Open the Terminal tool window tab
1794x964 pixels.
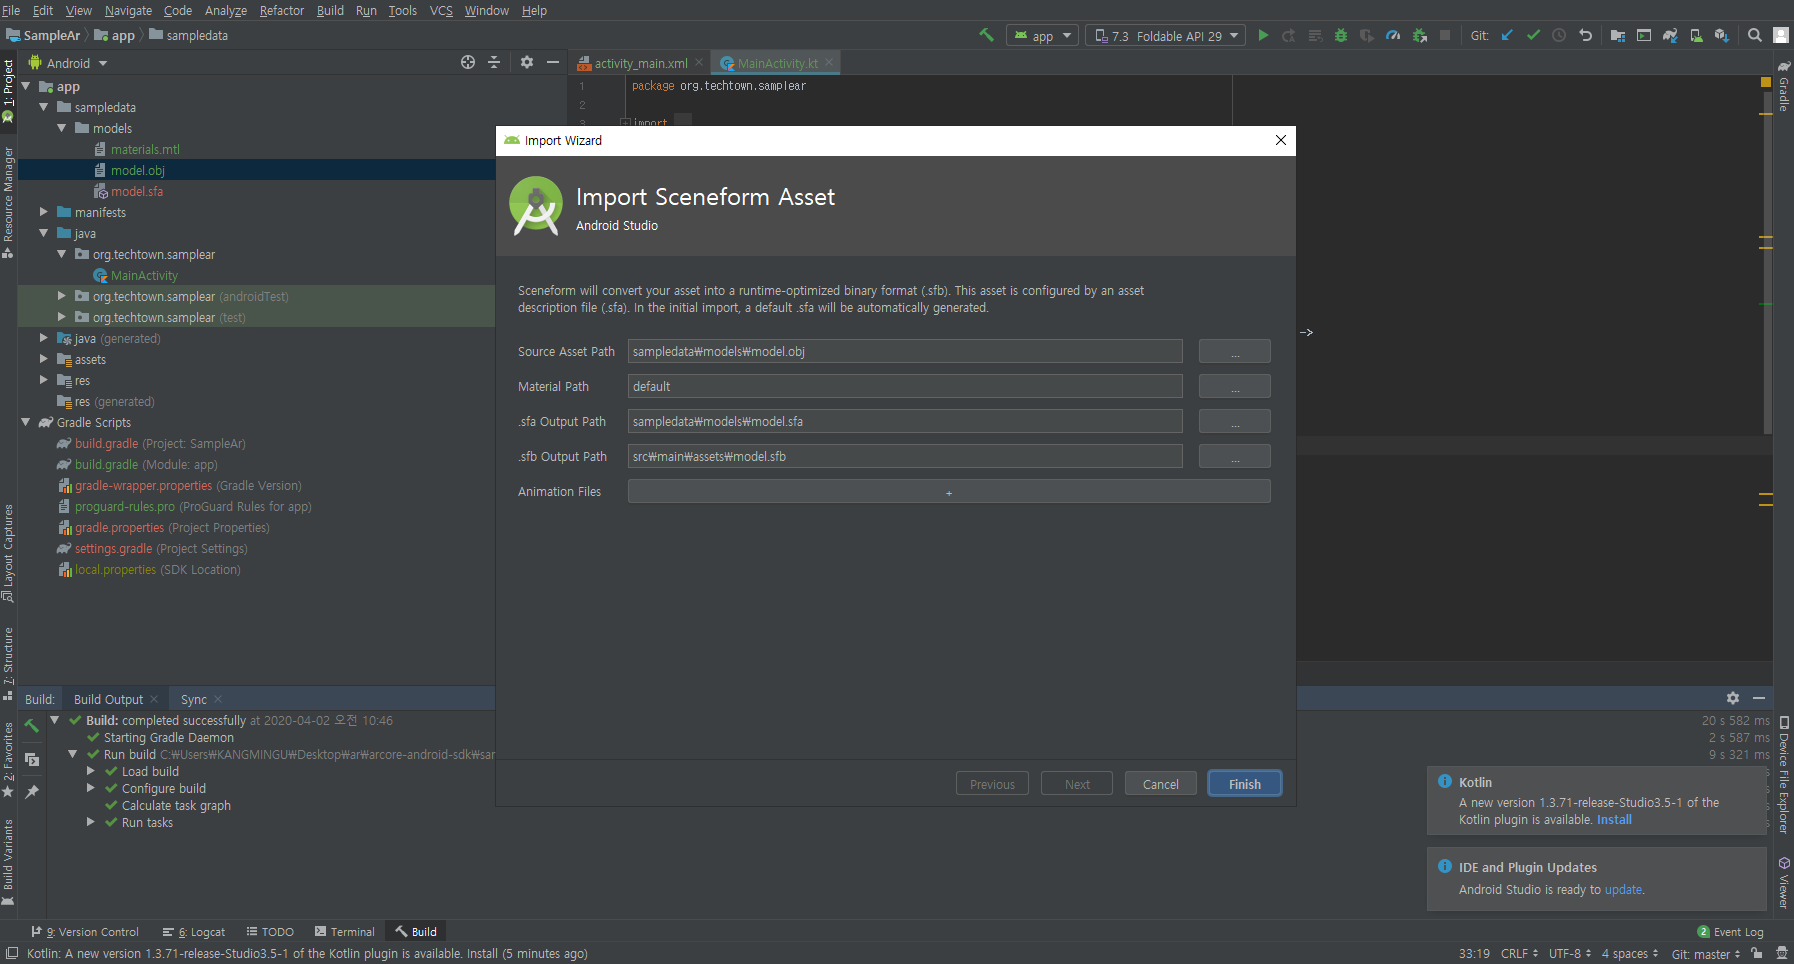pyautogui.click(x=344, y=931)
